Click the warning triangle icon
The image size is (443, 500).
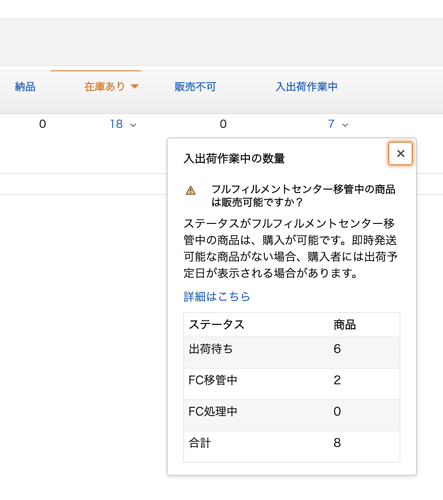191,190
